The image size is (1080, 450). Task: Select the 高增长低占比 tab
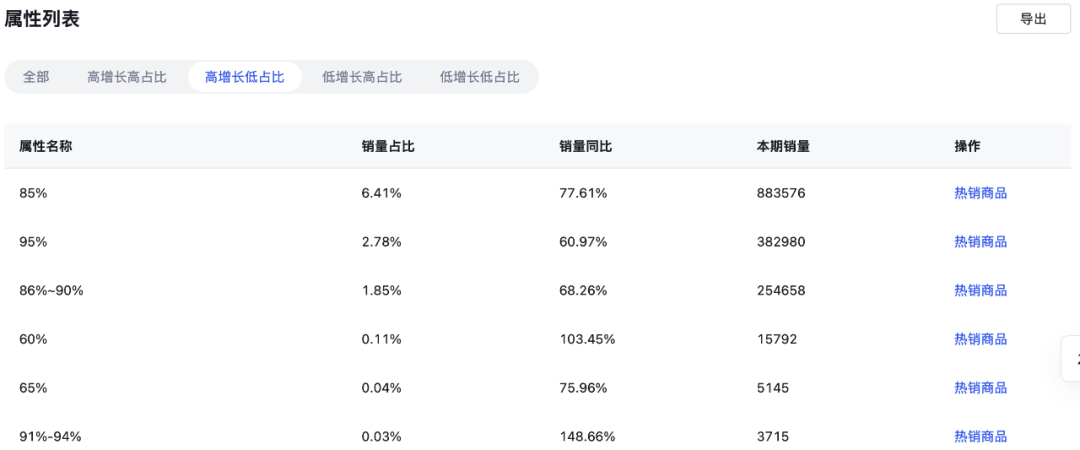[x=245, y=76]
